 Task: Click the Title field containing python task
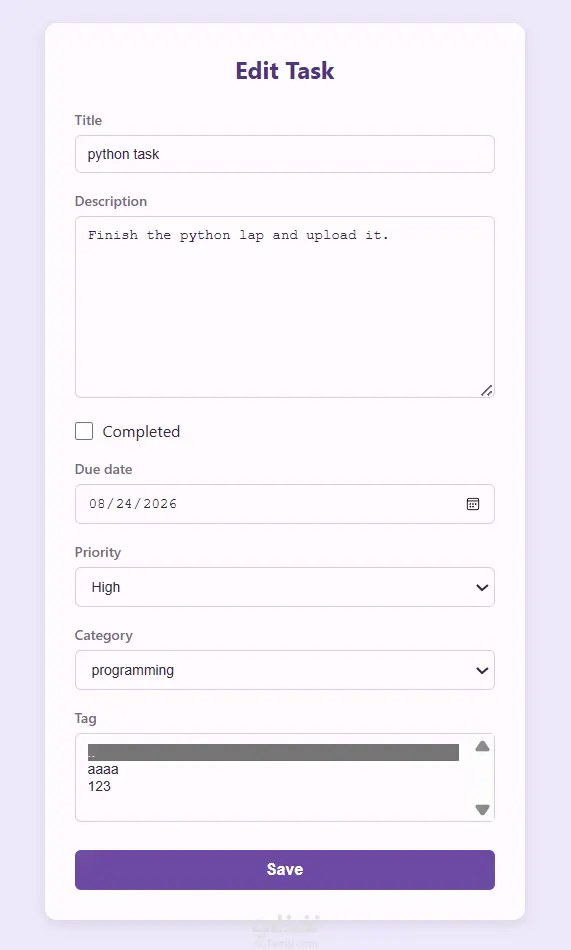(x=285, y=154)
